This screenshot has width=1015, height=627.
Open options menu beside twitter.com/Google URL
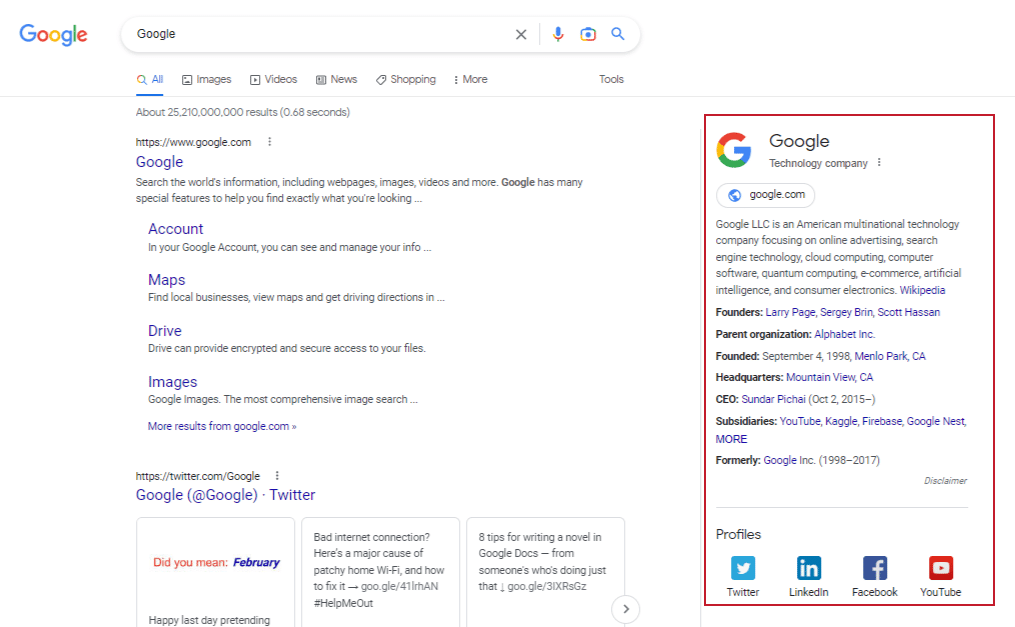click(278, 476)
